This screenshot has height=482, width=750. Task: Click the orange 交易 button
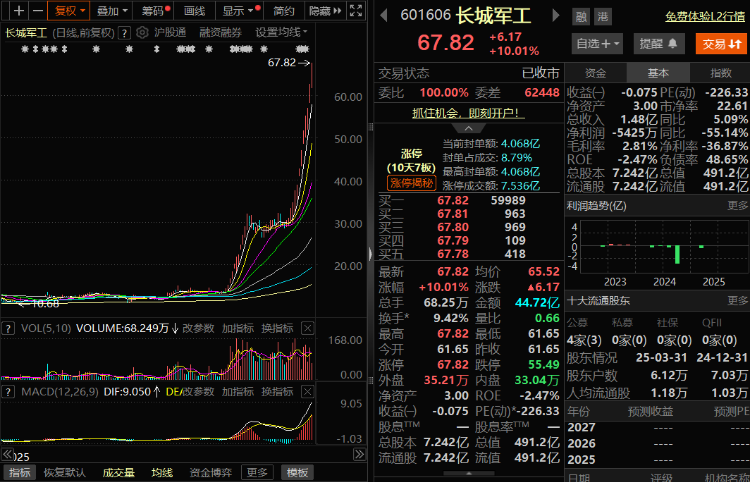point(721,44)
